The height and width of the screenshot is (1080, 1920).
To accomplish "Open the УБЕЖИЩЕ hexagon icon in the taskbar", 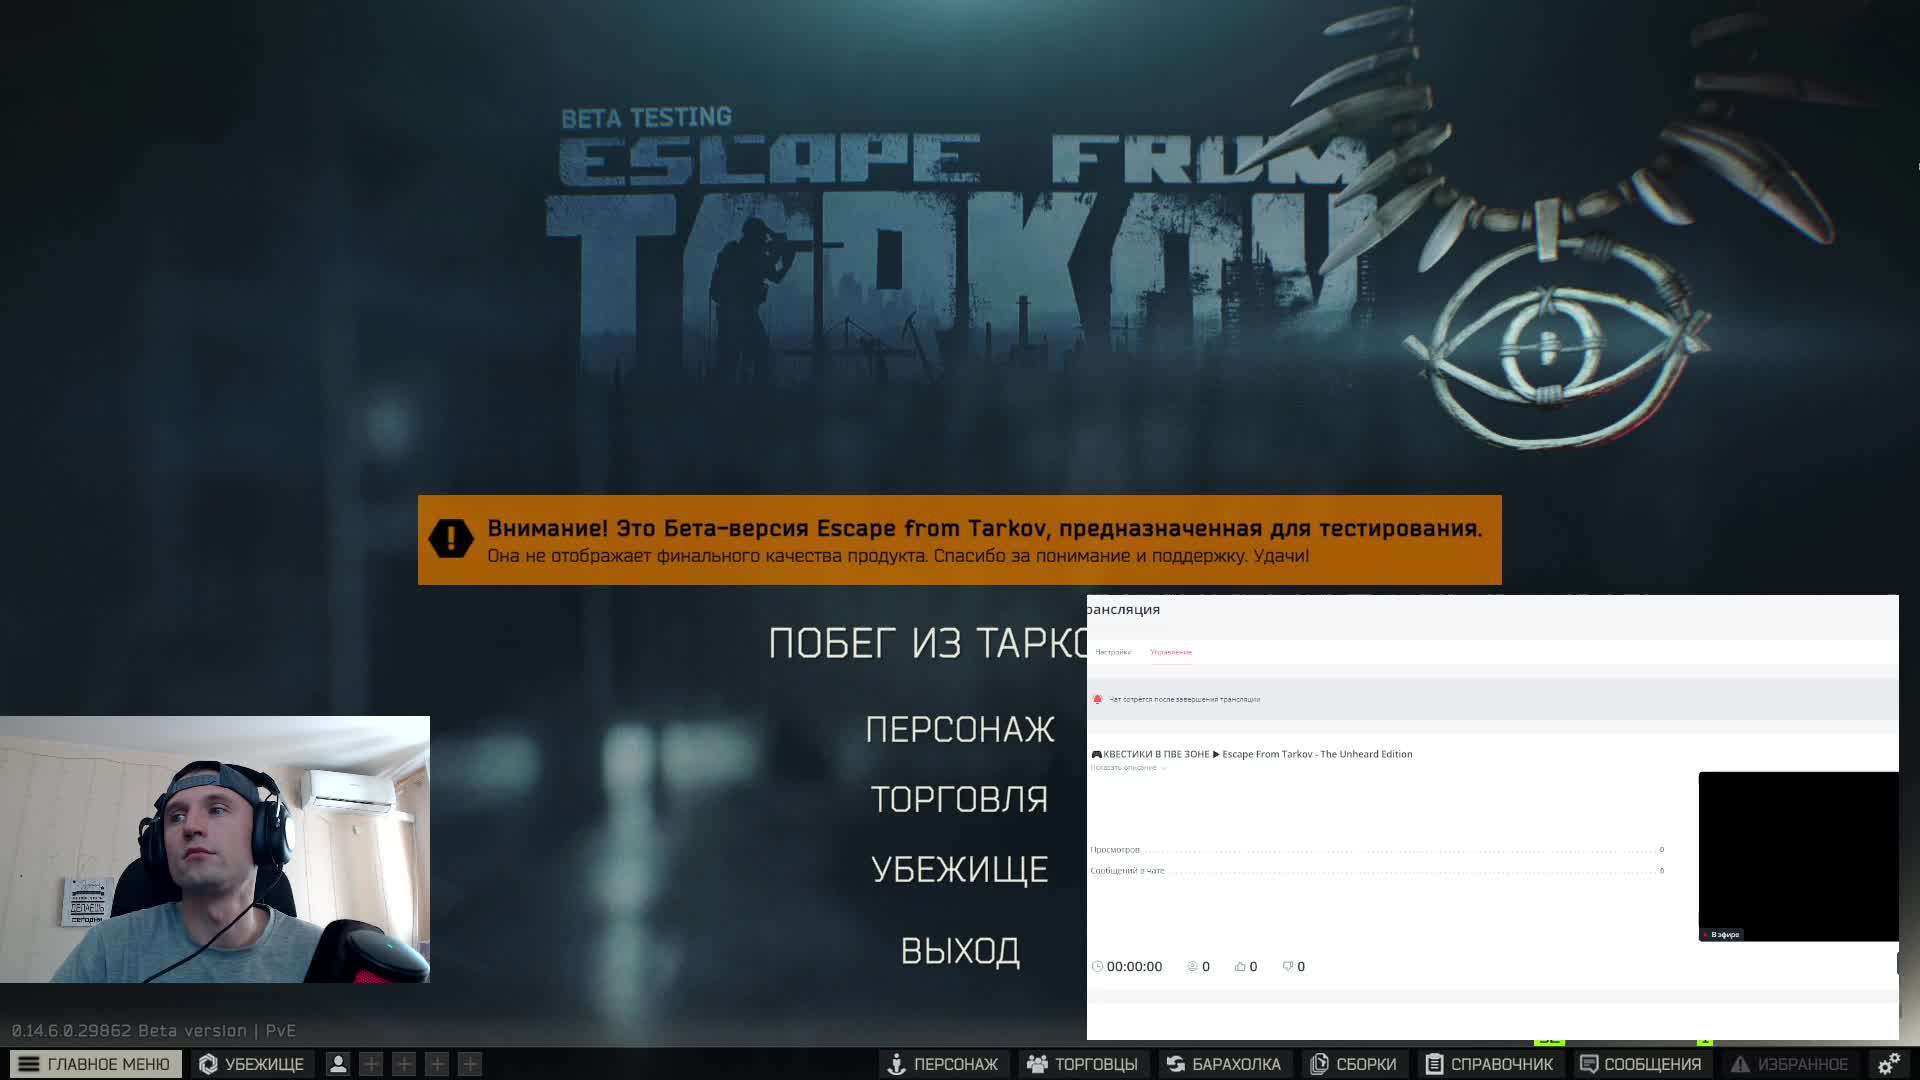I will pyautogui.click(x=210, y=1063).
